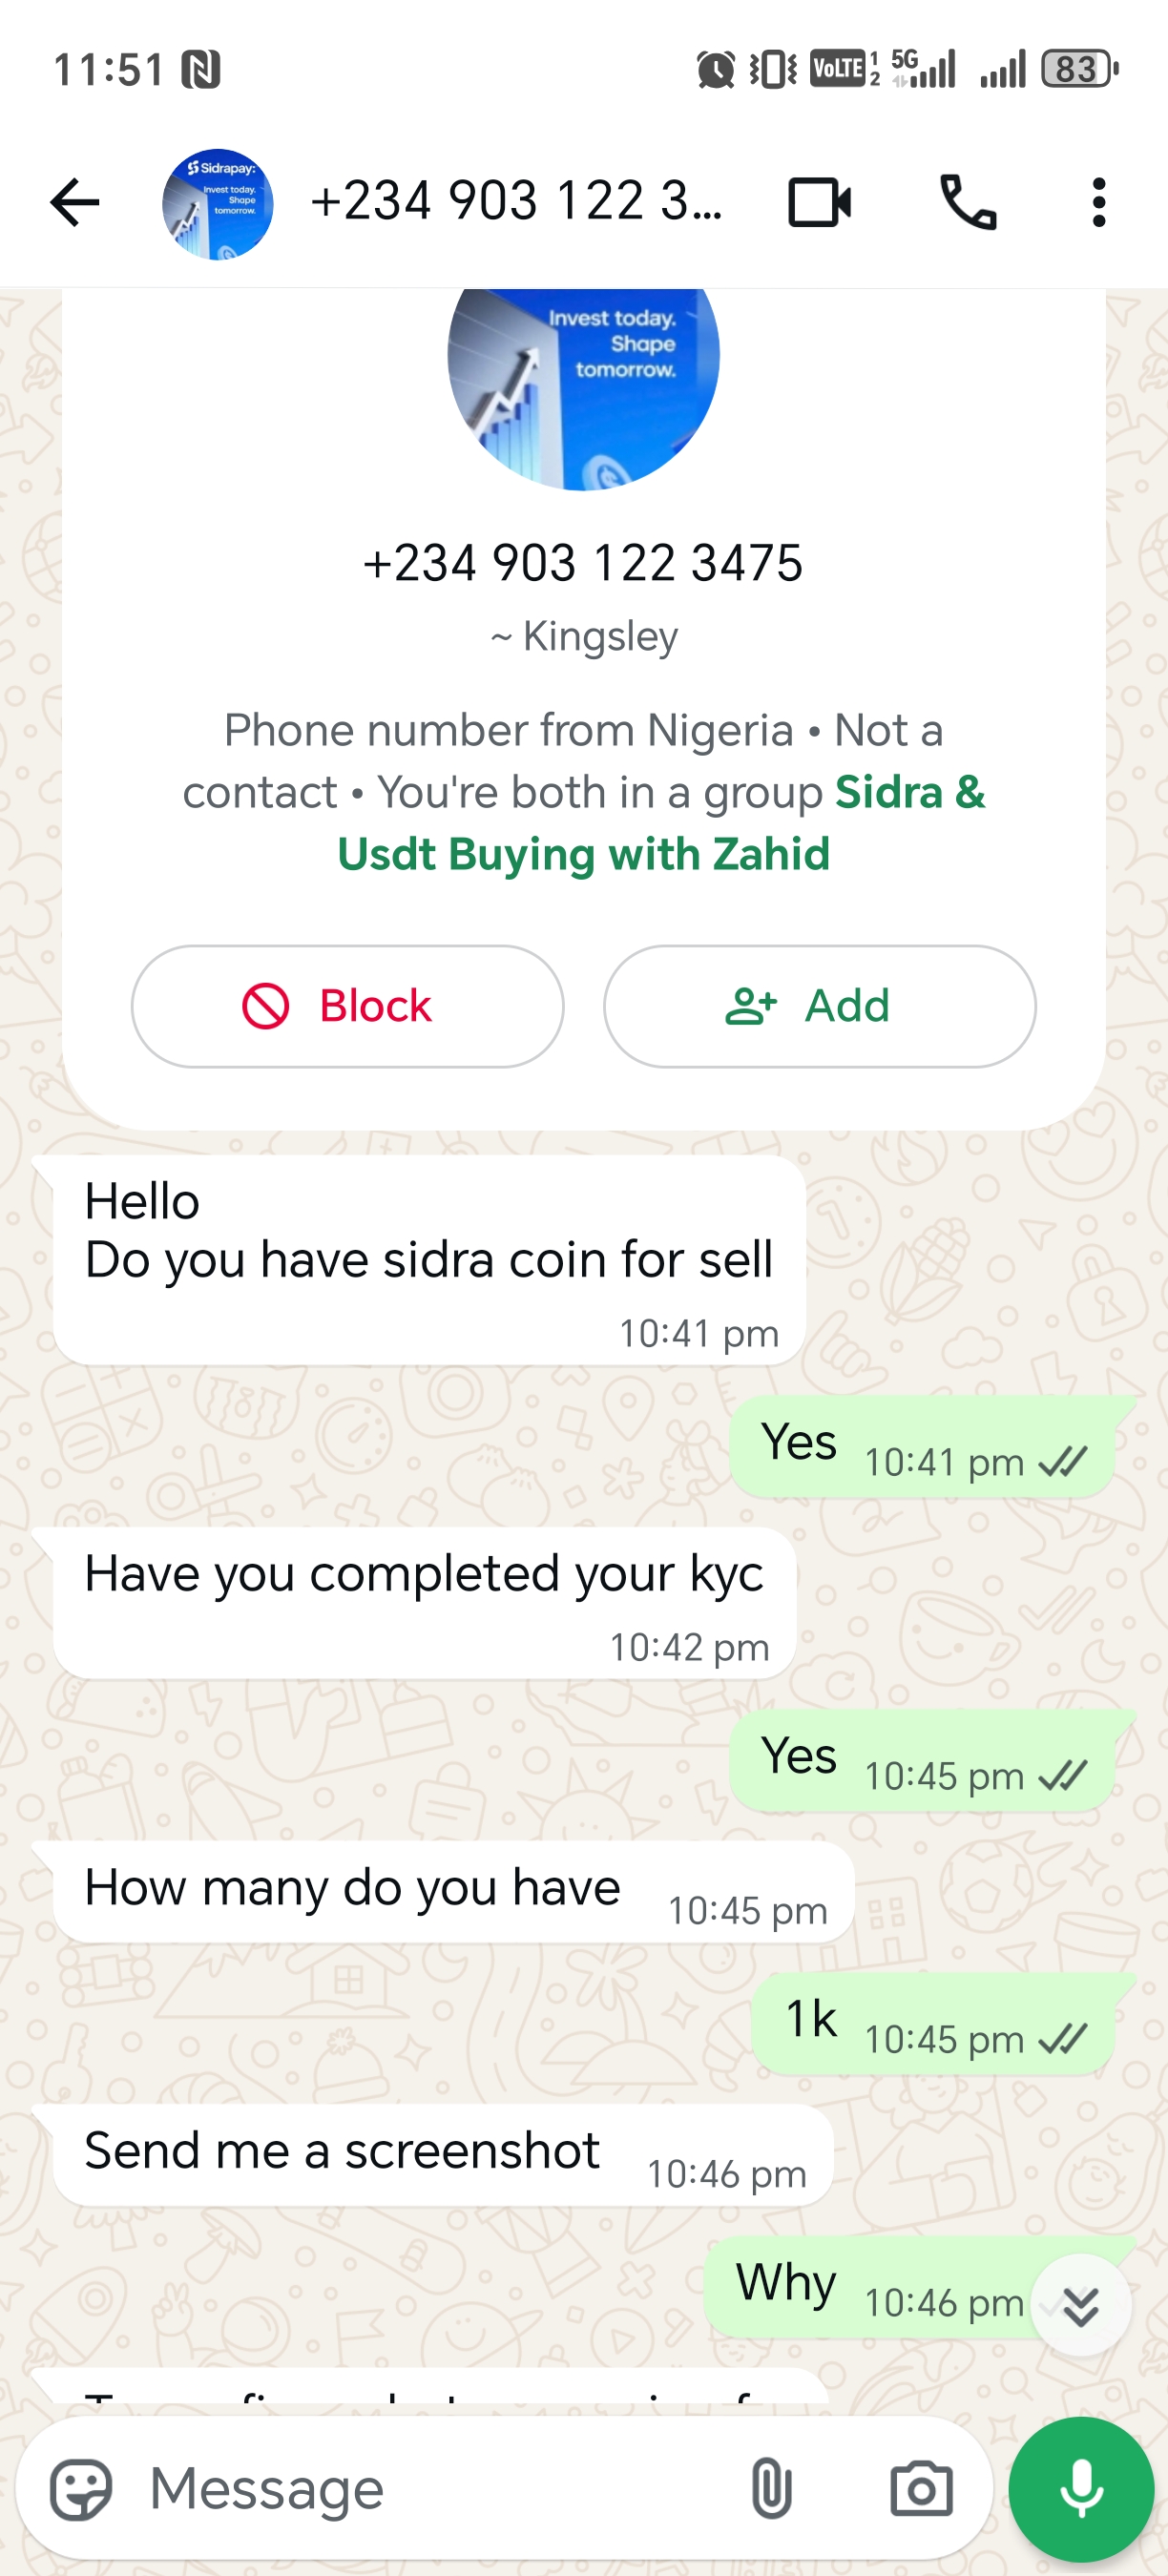Viewport: 1168px width, 2576px height.
Task: Open the three-dot more options menu
Action: [1099, 203]
